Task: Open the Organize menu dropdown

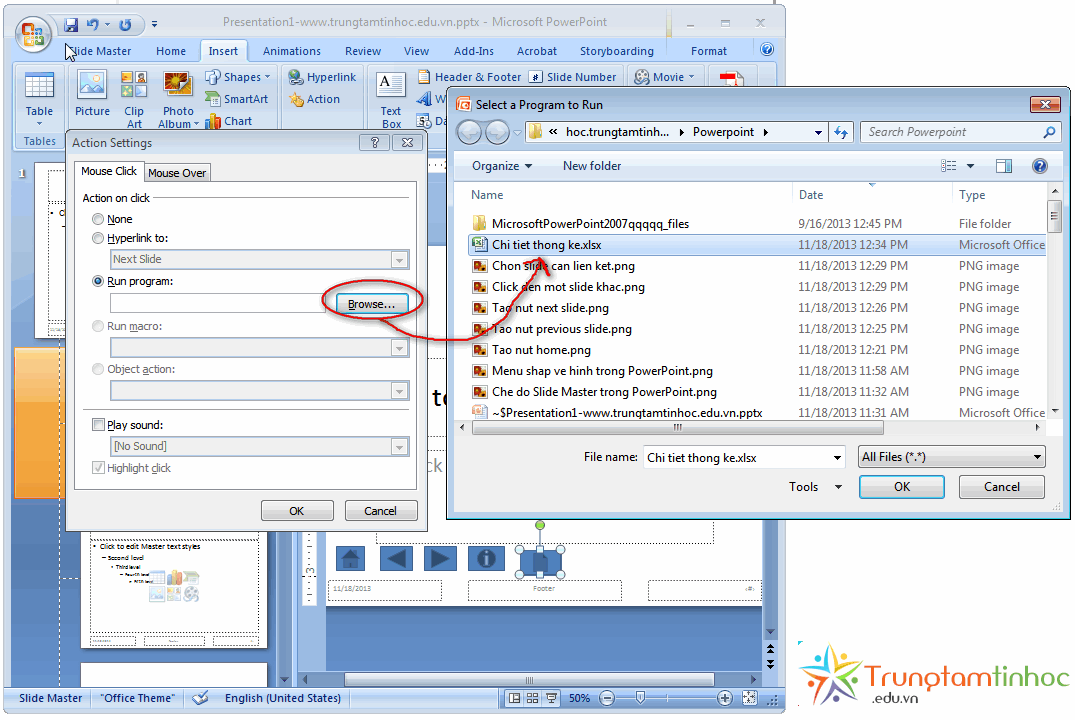Action: (502, 166)
